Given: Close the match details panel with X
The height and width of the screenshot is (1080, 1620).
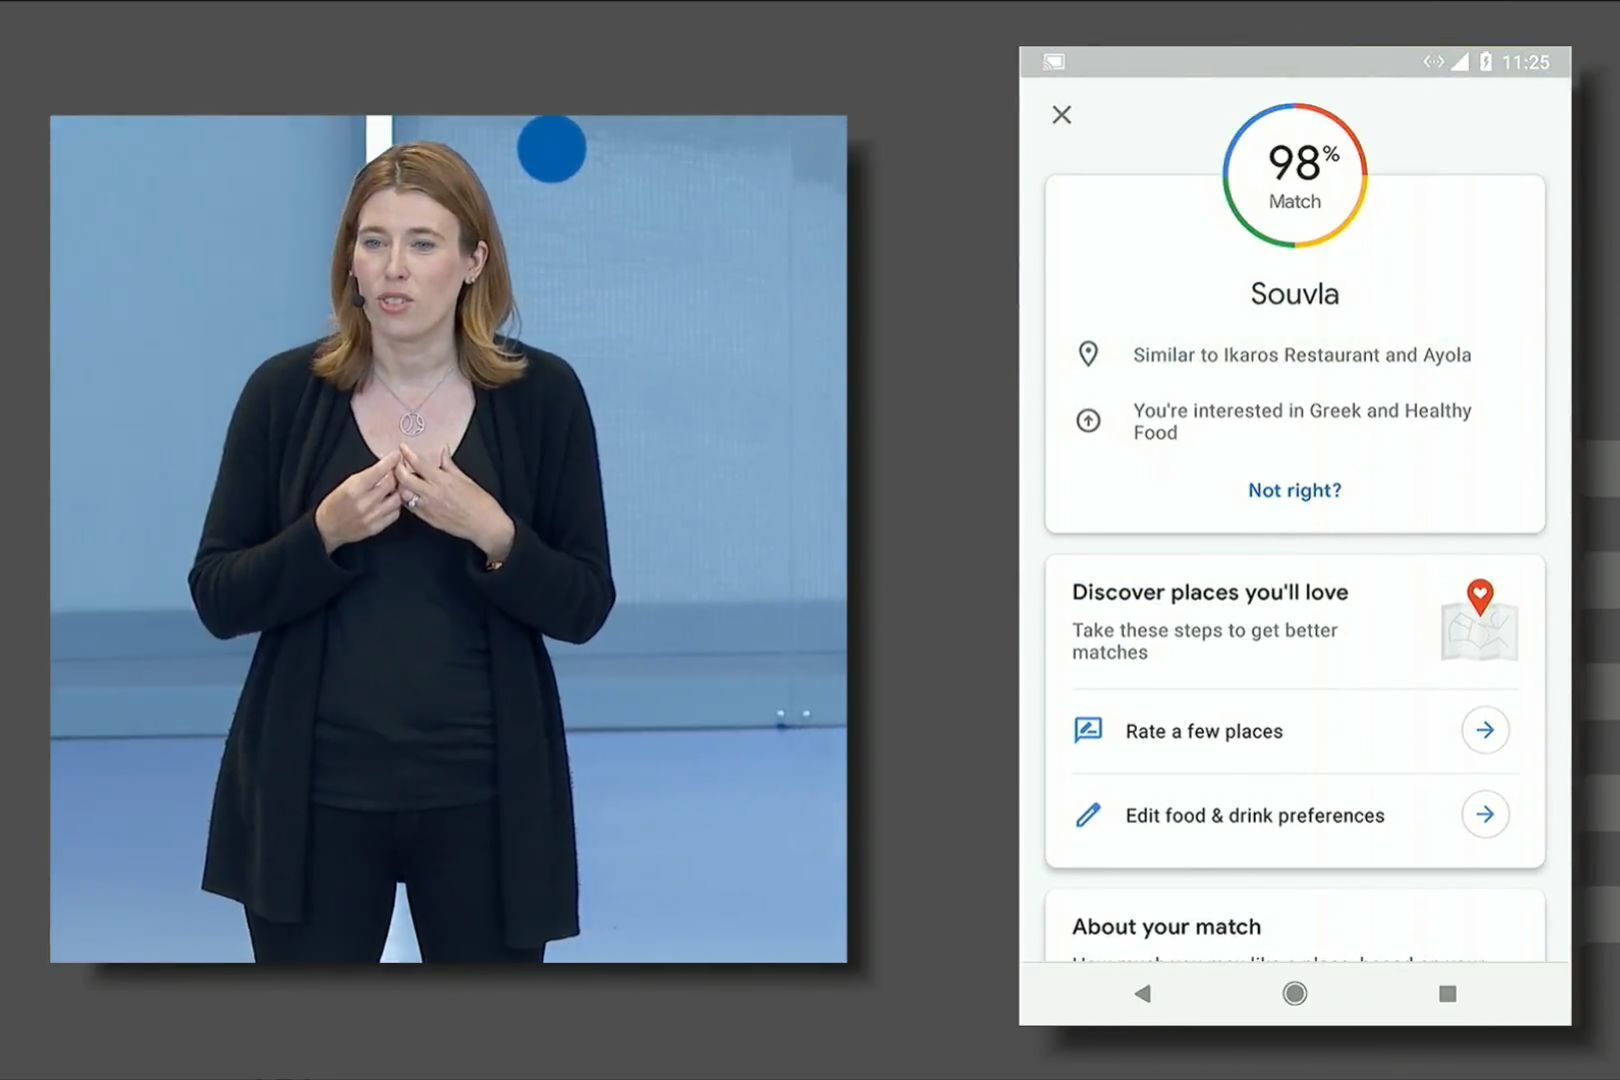Looking at the screenshot, I should pyautogui.click(x=1062, y=115).
